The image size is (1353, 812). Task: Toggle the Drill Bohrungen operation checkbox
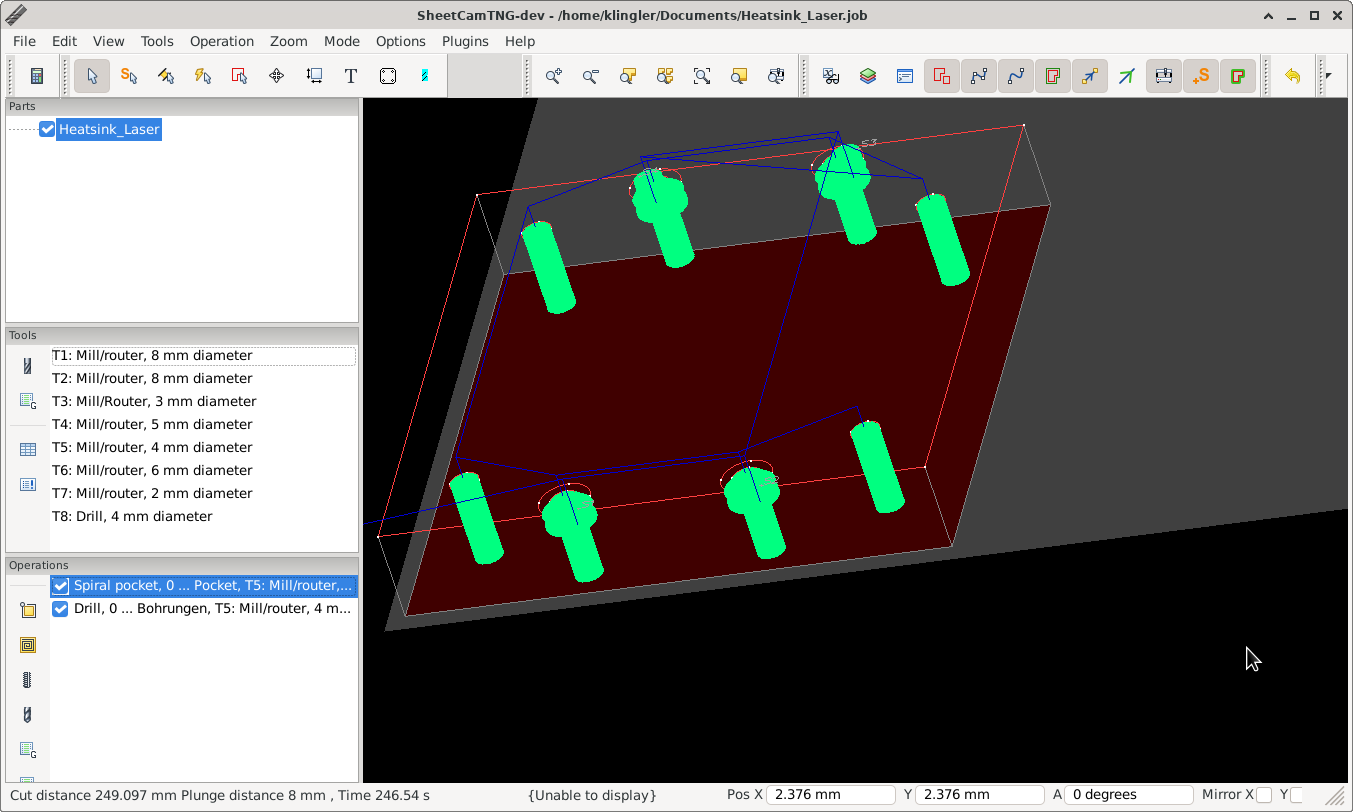point(61,609)
